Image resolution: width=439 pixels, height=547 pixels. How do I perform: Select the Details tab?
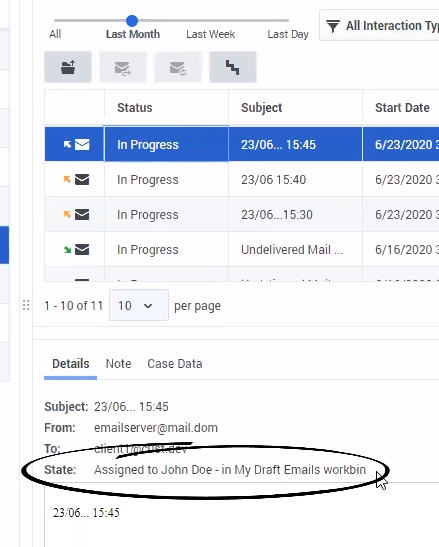click(70, 364)
